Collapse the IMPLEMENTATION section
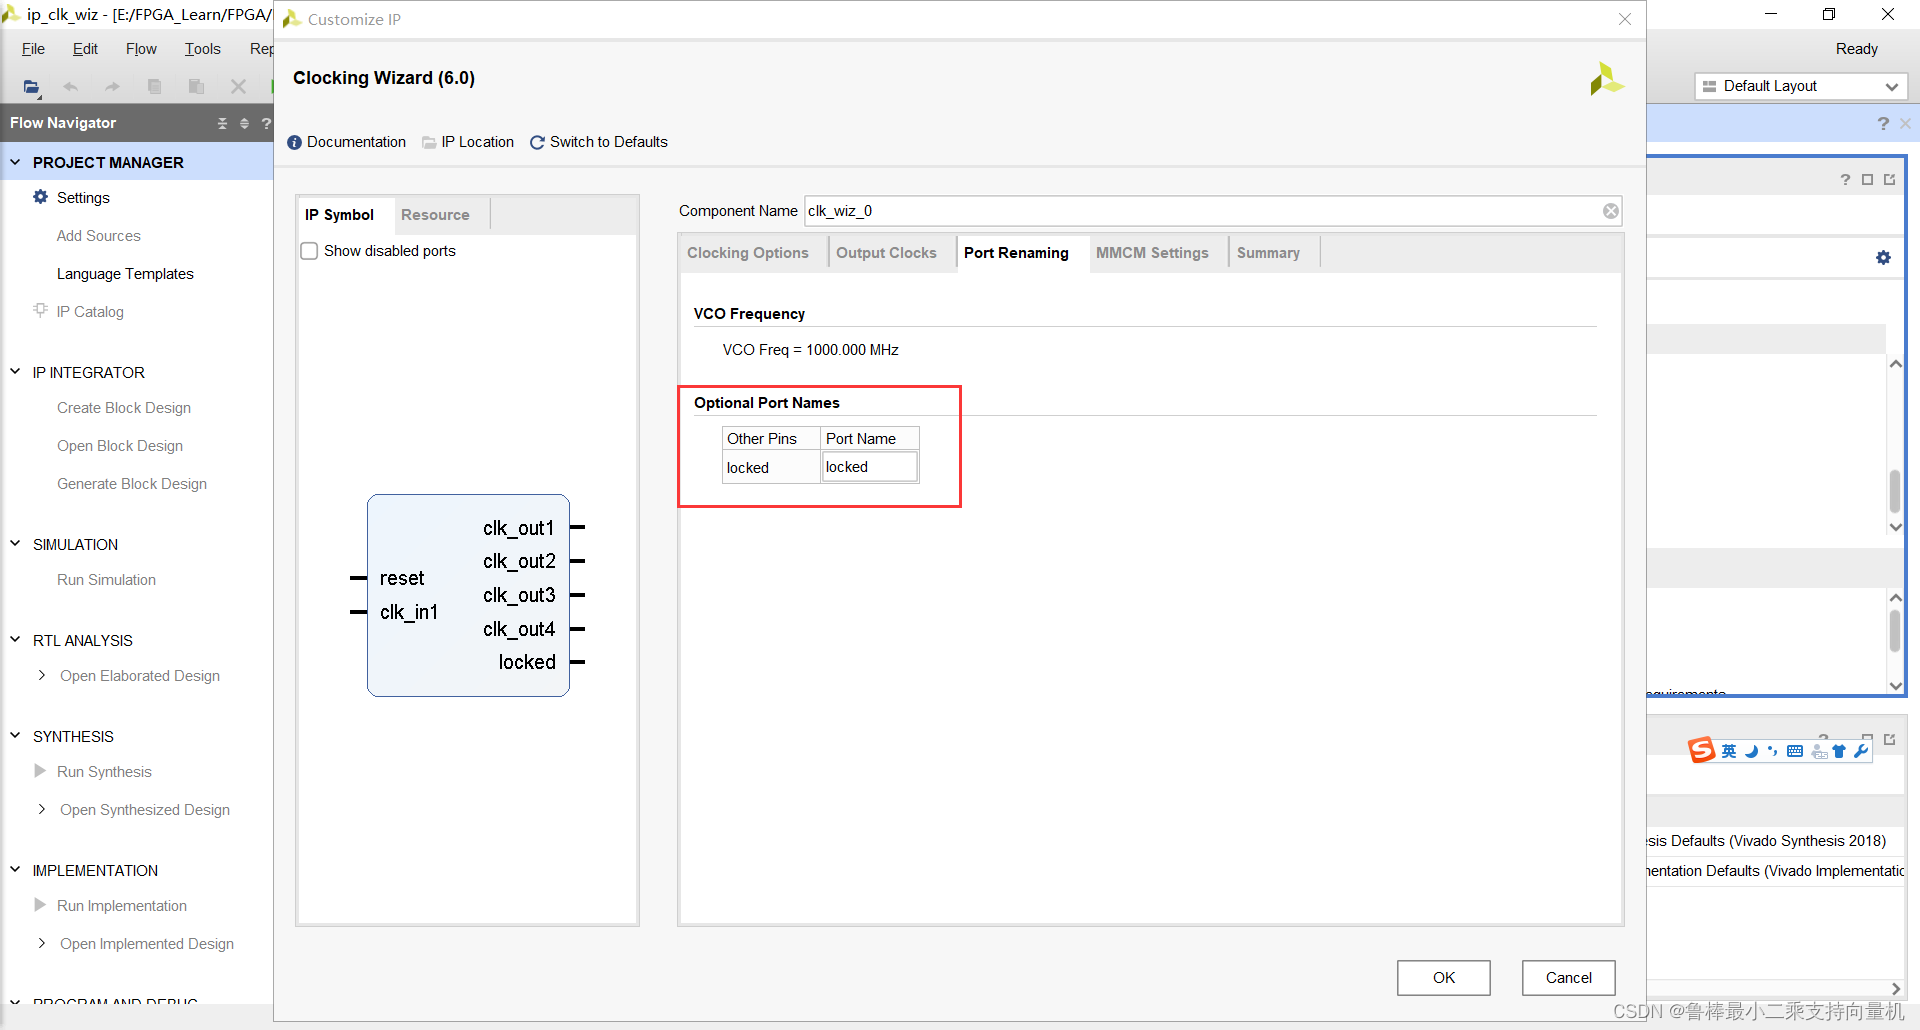Image resolution: width=1920 pixels, height=1030 pixels. pyautogui.click(x=15, y=870)
